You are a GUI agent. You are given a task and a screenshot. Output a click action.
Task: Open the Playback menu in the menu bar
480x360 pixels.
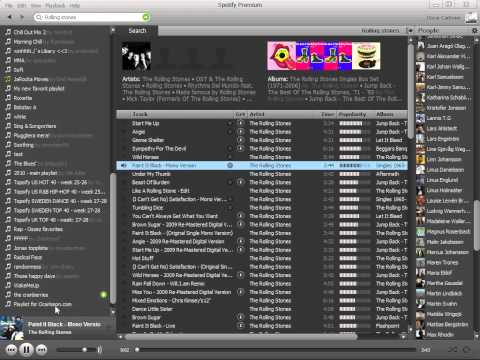[x=55, y=6]
